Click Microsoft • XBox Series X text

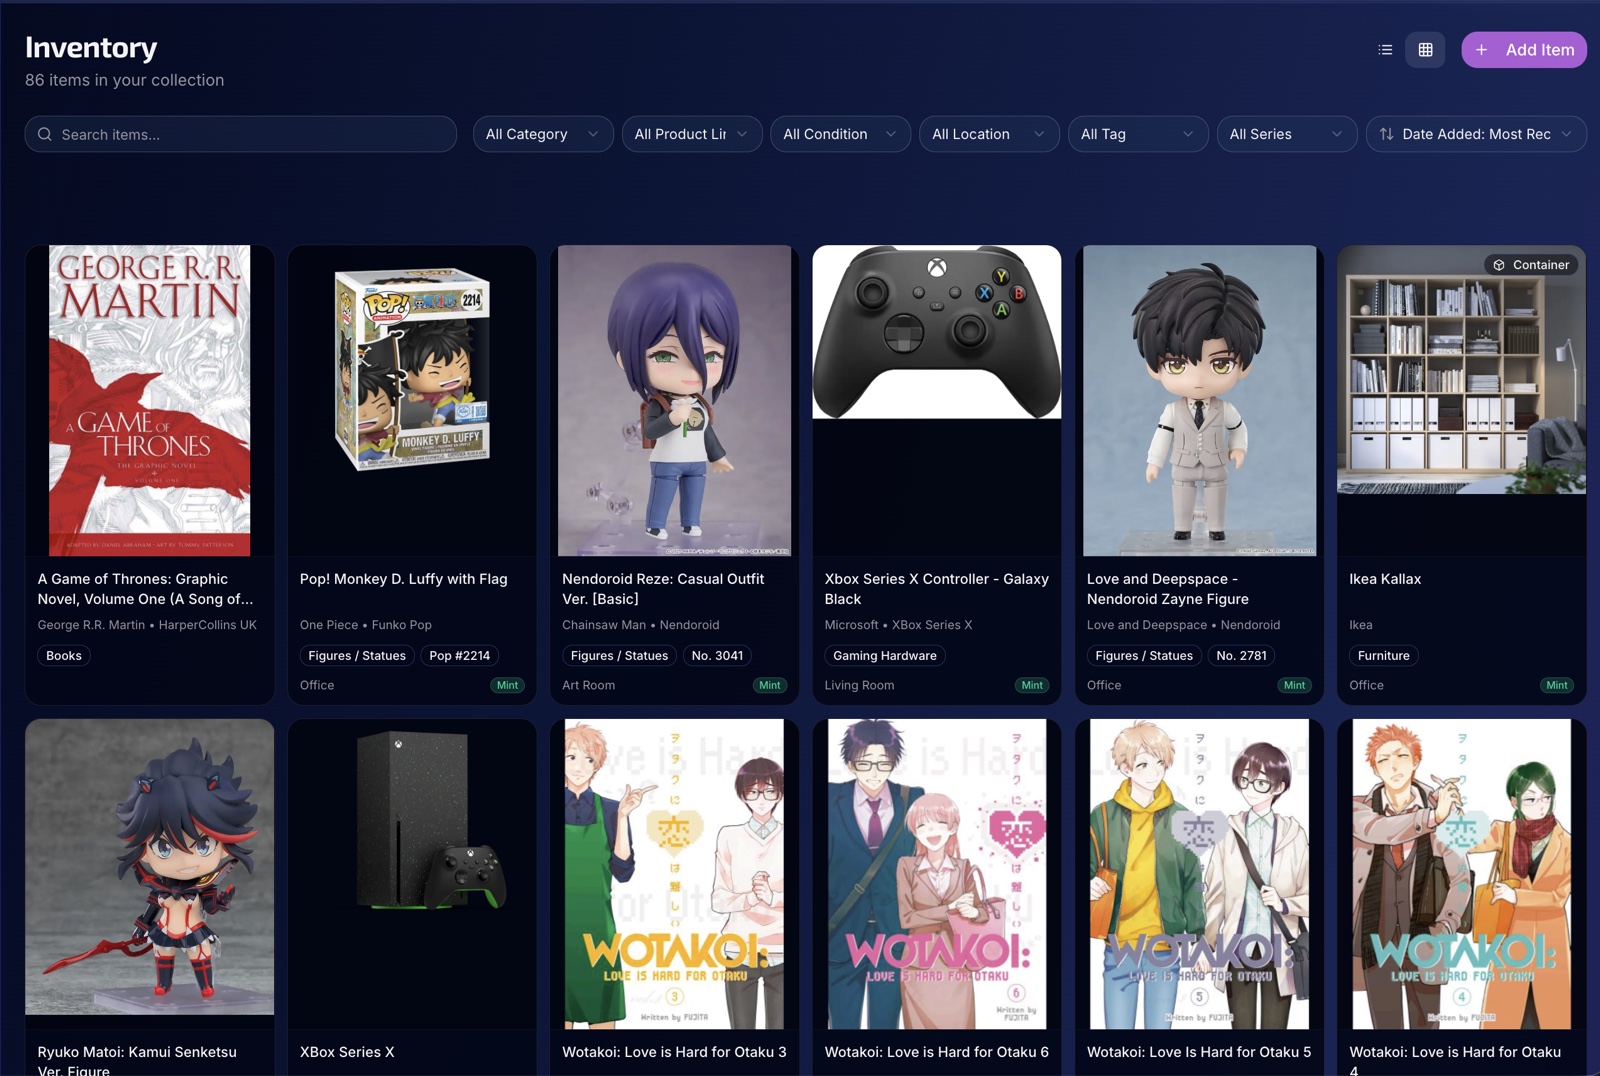898,625
